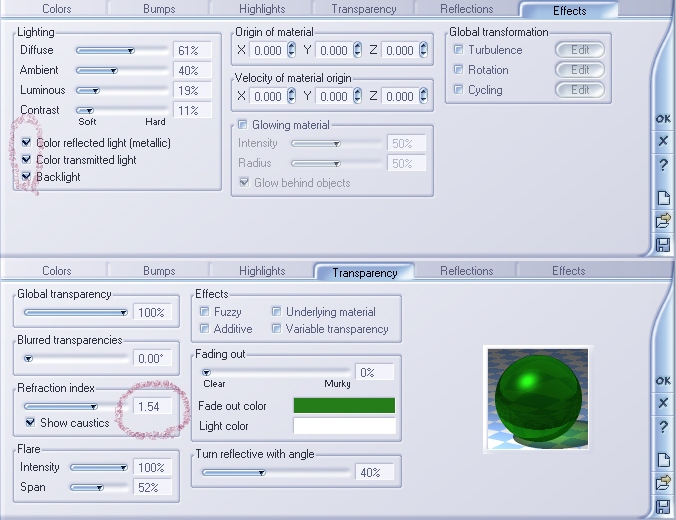Click Edit button next to Rotation
This screenshot has width=676, height=520.
pyautogui.click(x=580, y=70)
